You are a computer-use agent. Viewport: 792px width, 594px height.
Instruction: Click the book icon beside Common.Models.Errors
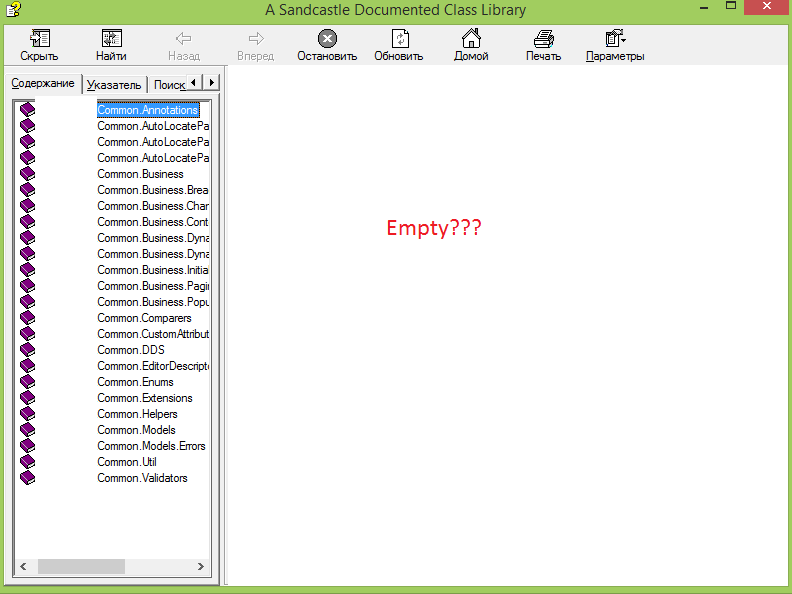tap(27, 446)
